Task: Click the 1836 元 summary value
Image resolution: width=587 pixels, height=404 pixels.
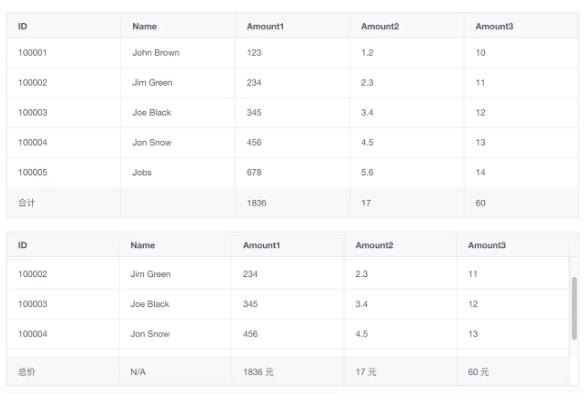Action: pos(258,372)
